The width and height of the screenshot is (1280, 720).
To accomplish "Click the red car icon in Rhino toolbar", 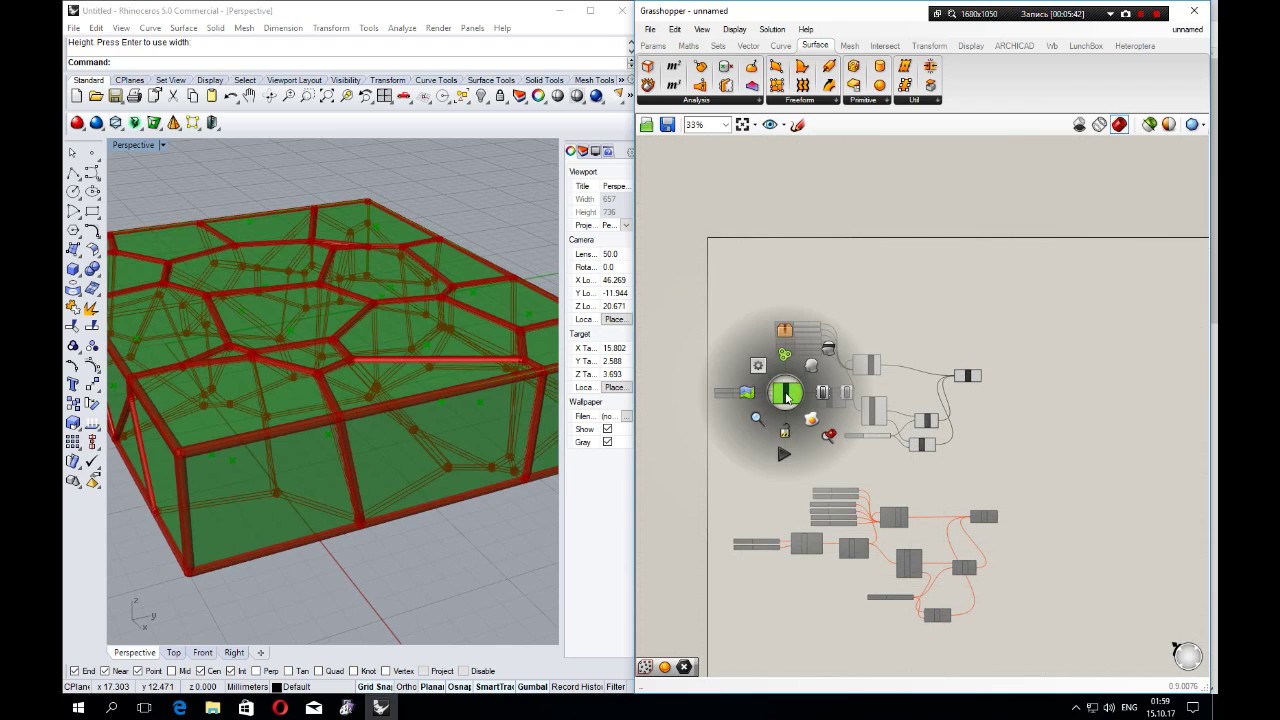I will [x=403, y=96].
